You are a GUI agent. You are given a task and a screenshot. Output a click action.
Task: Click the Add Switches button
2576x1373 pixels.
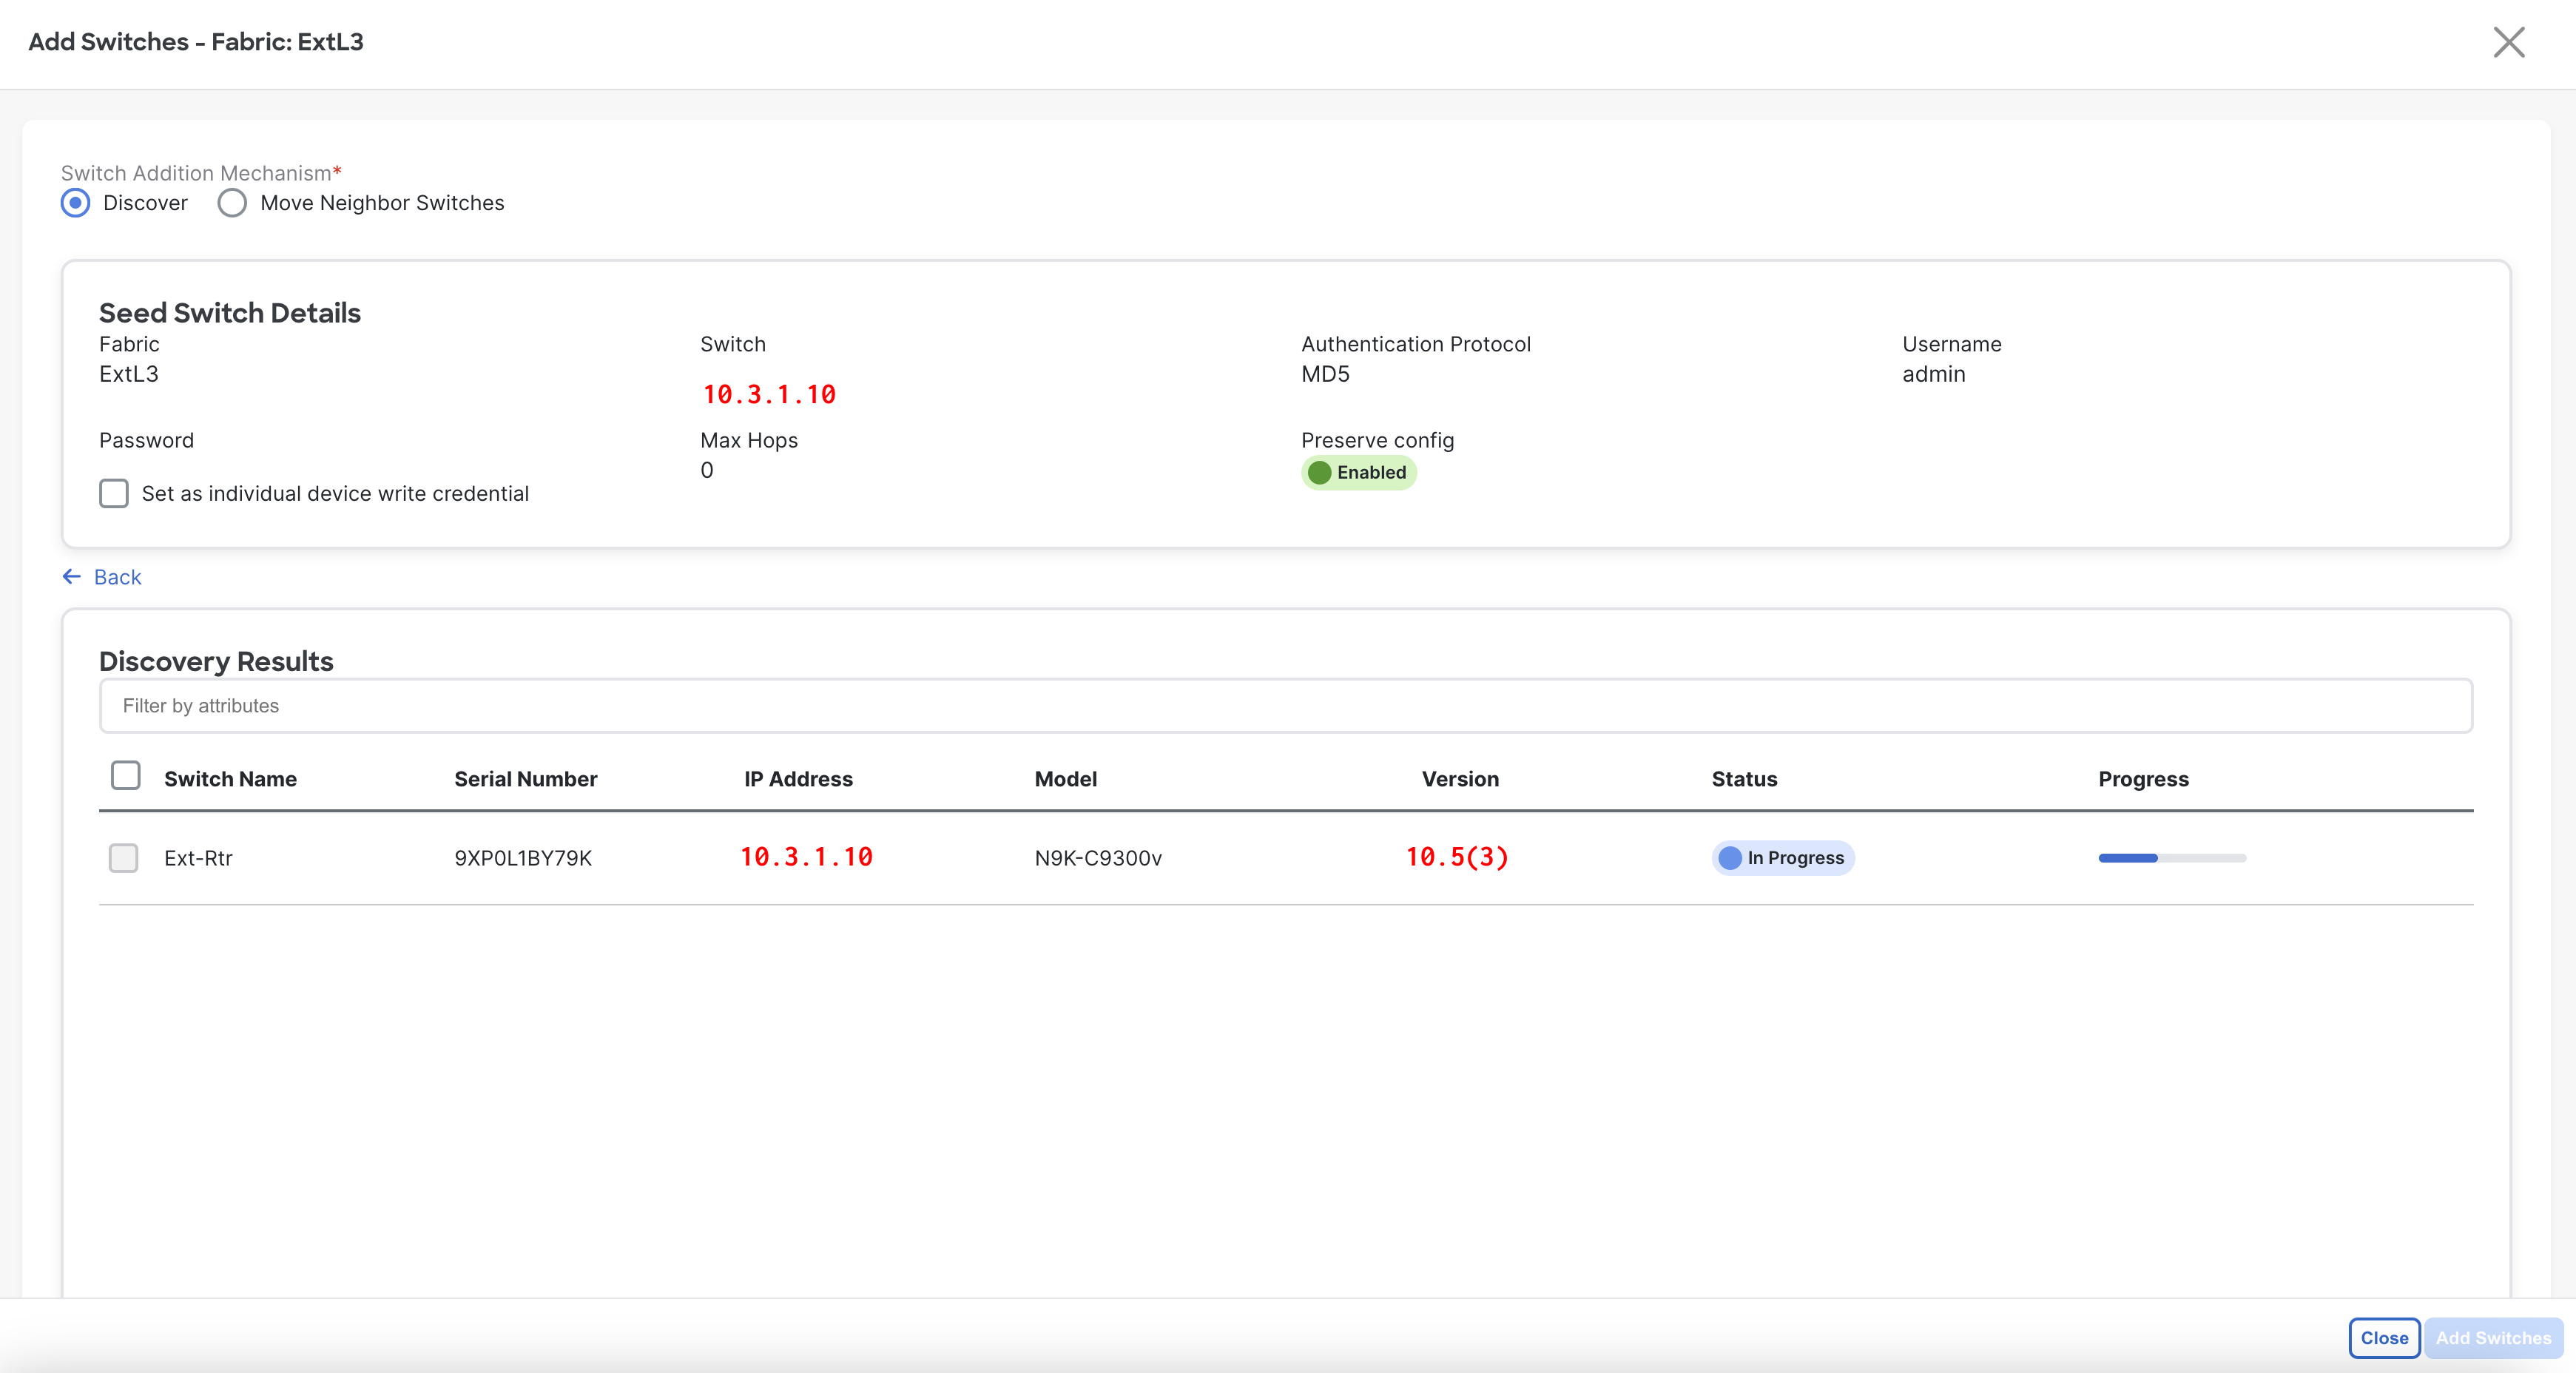tap(2492, 1337)
